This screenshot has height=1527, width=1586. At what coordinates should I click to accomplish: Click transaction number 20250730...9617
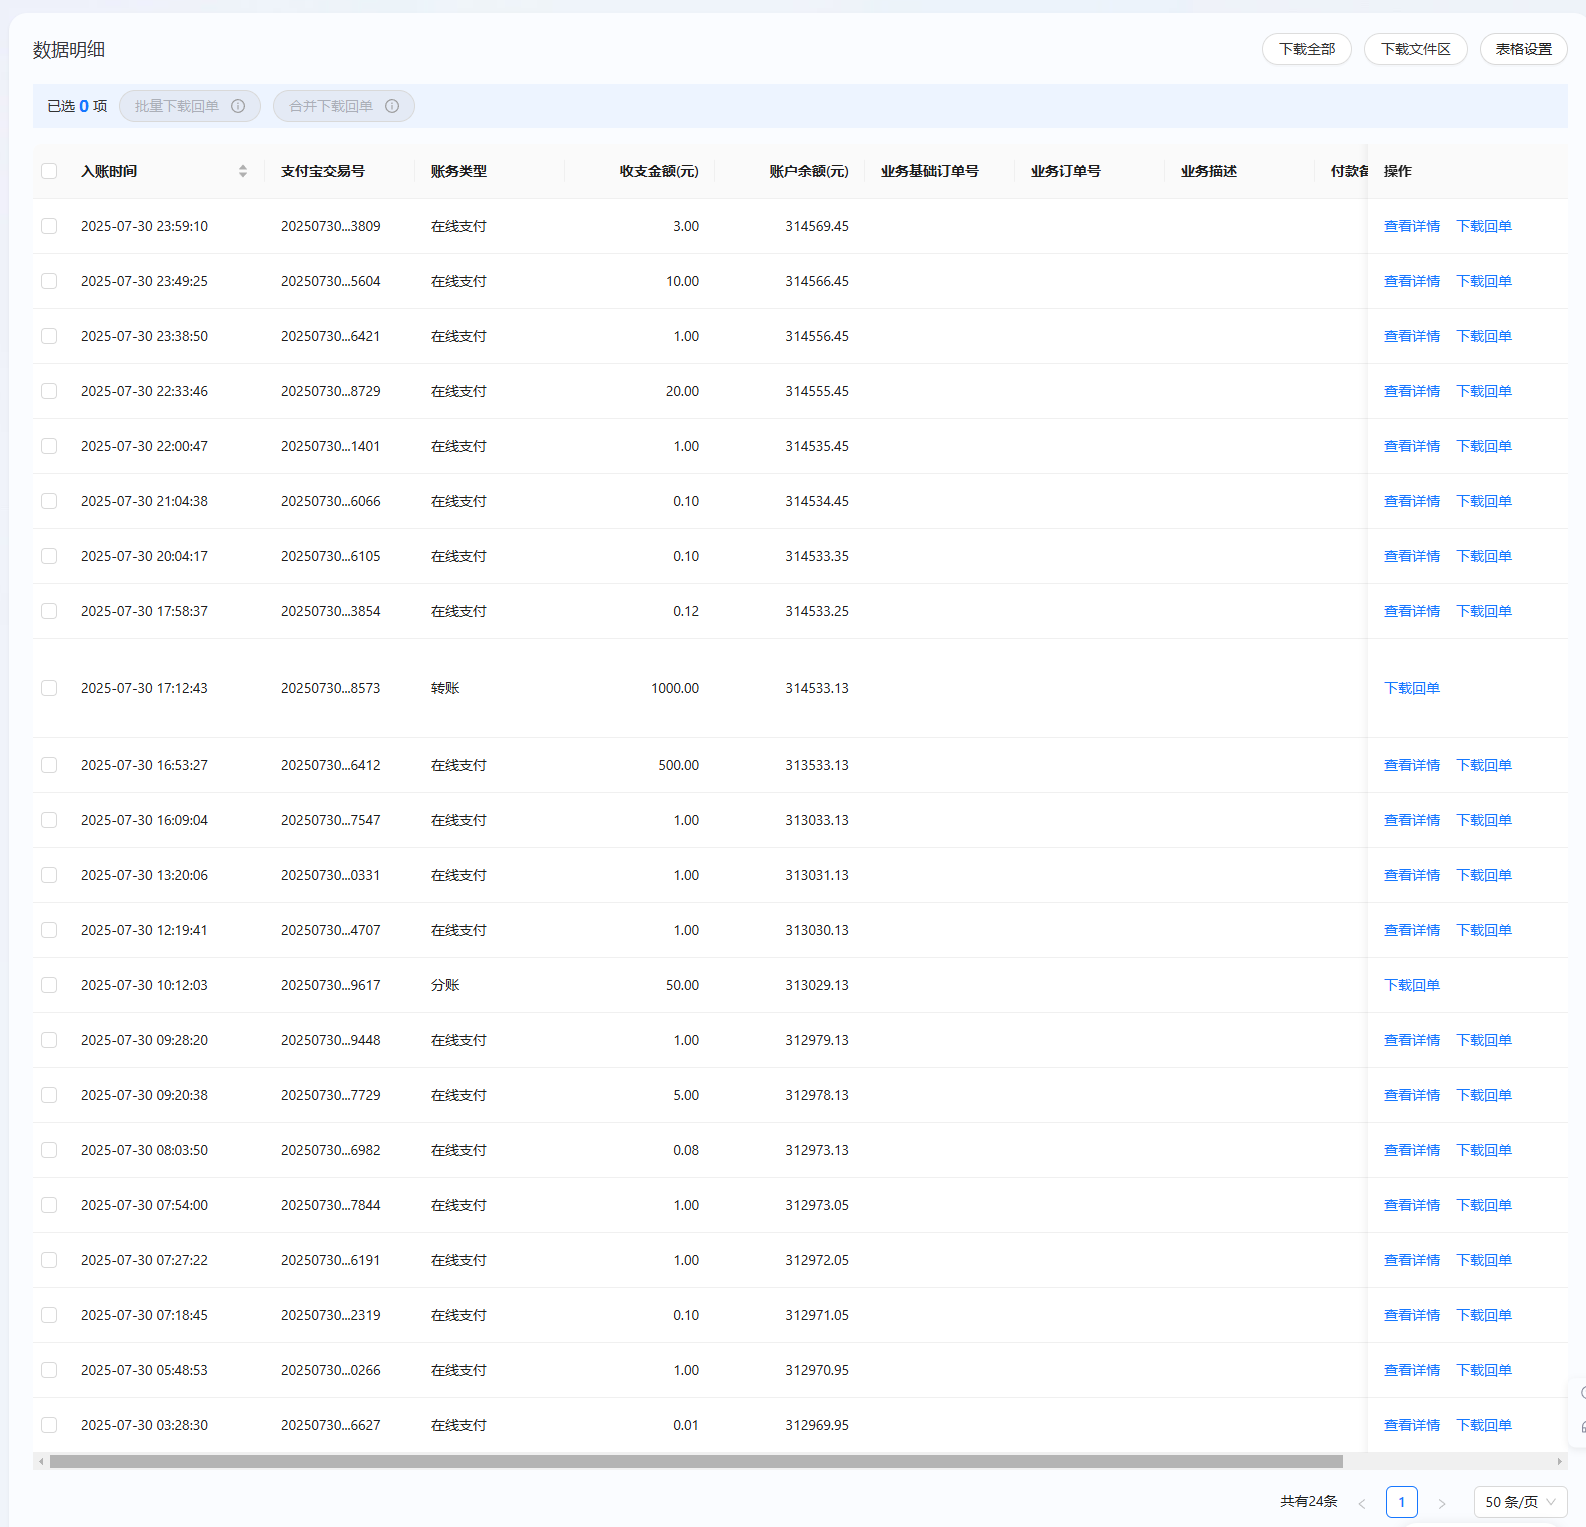(x=331, y=985)
